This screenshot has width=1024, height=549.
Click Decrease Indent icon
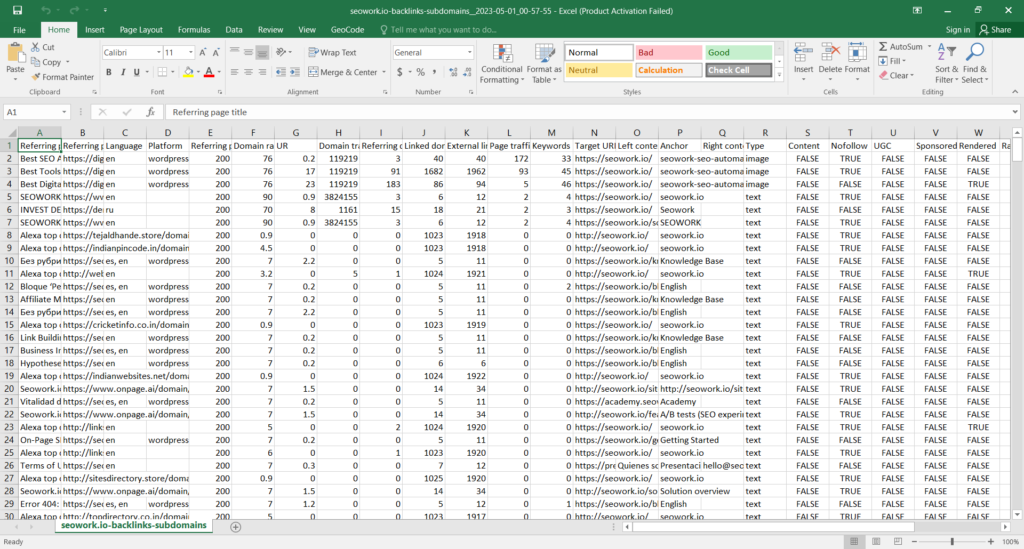pos(281,72)
